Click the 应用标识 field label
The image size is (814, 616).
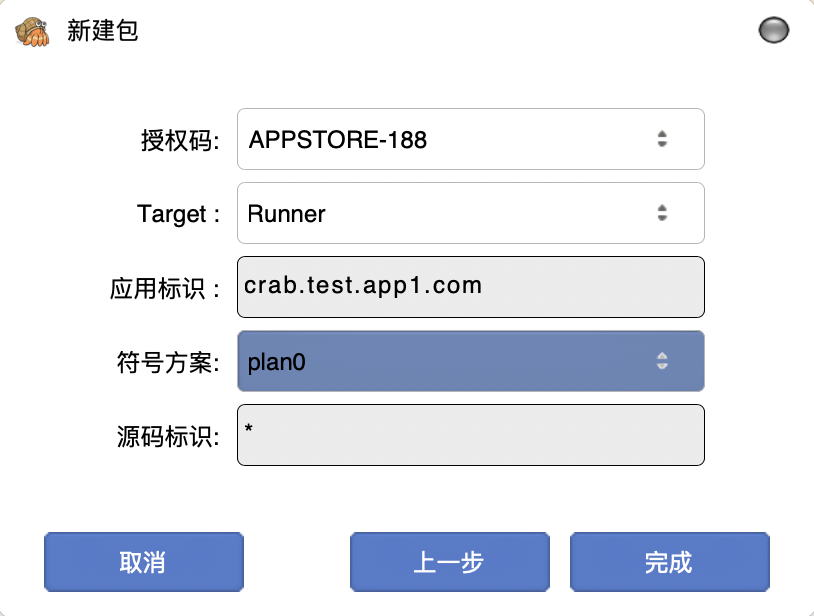(164, 289)
